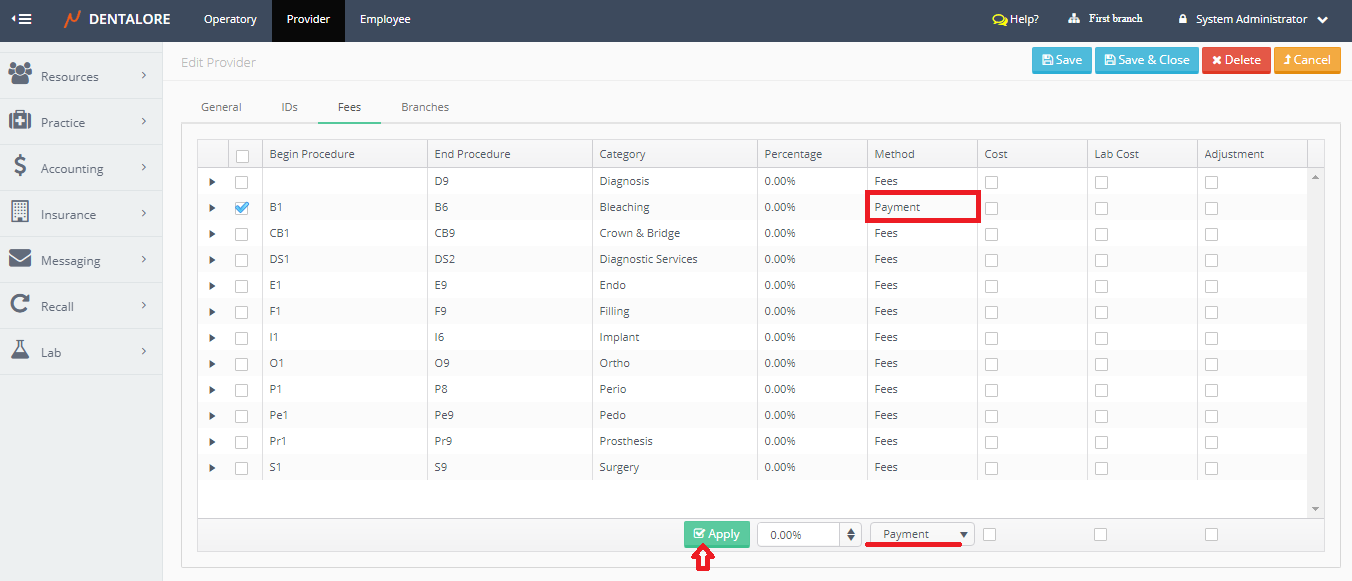Expand the Crown & Bridge row arrow

click(x=212, y=234)
